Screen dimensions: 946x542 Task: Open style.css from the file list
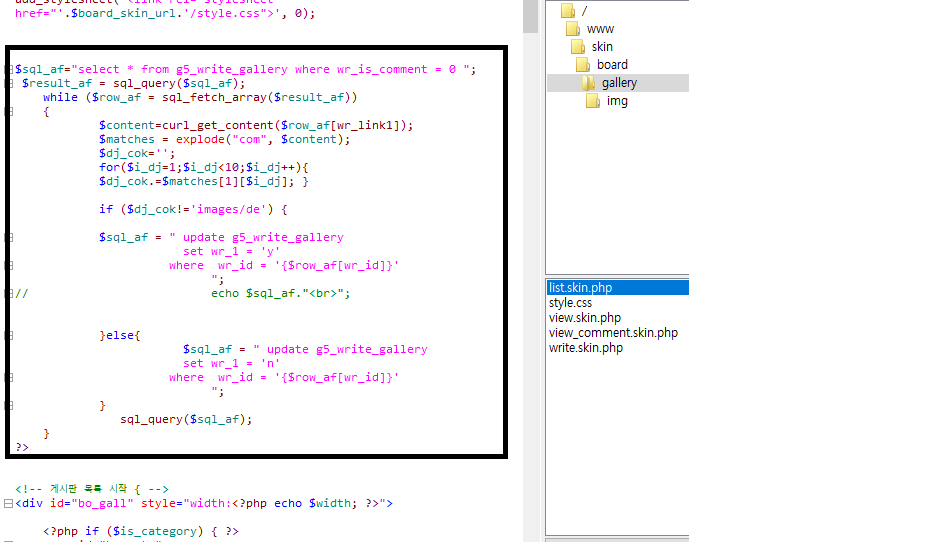[570, 303]
